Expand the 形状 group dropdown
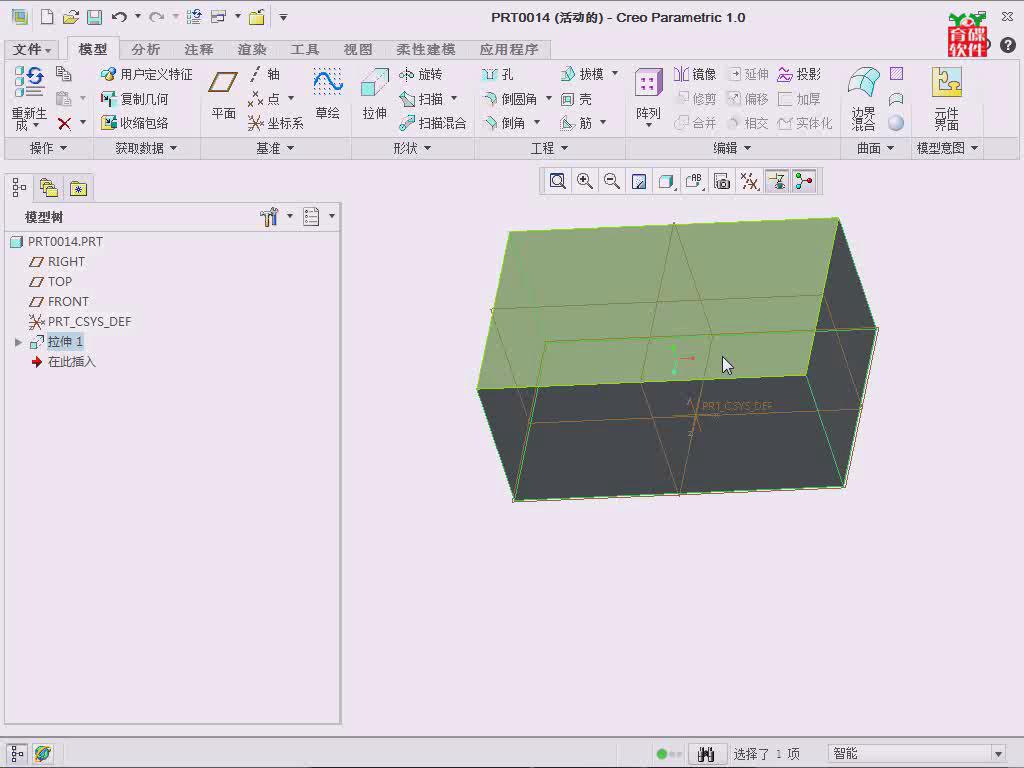 click(412, 148)
